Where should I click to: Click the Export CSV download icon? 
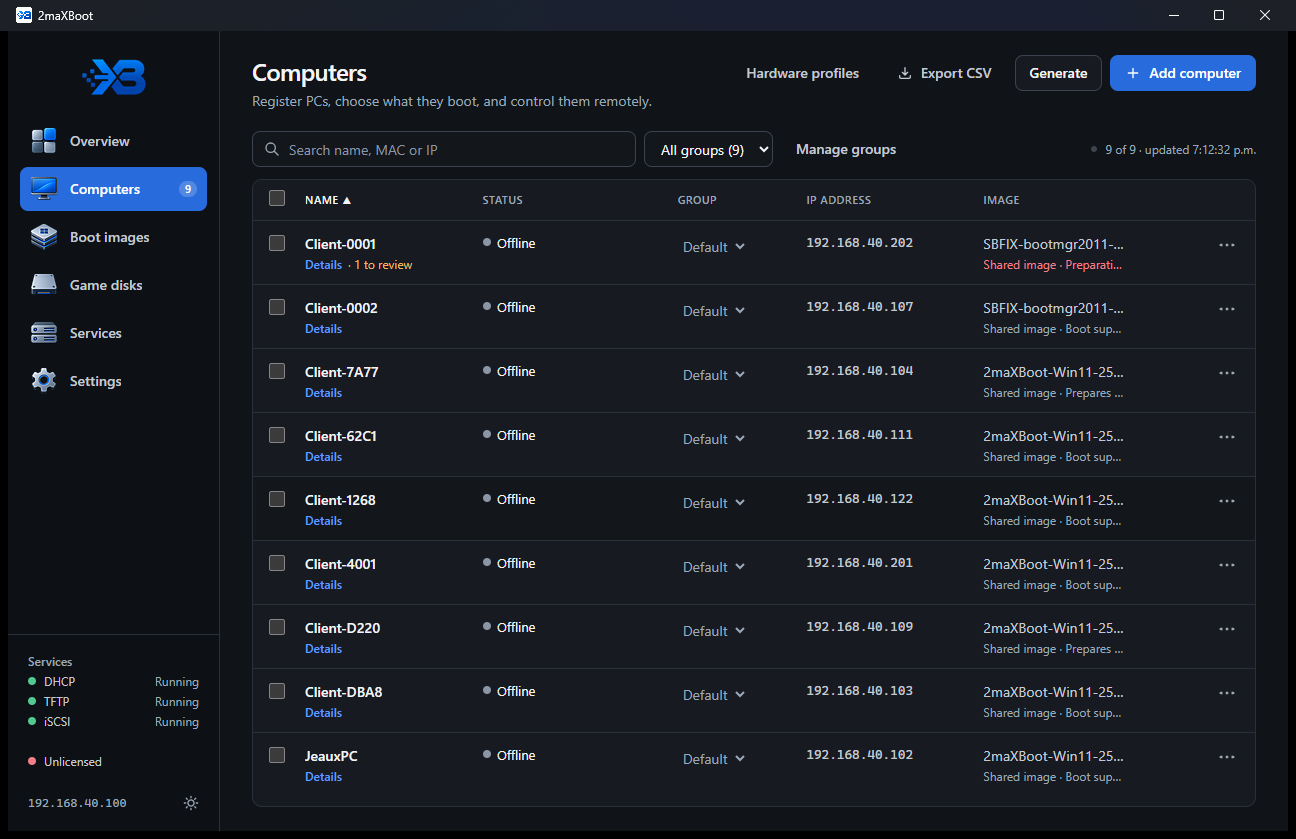[905, 73]
